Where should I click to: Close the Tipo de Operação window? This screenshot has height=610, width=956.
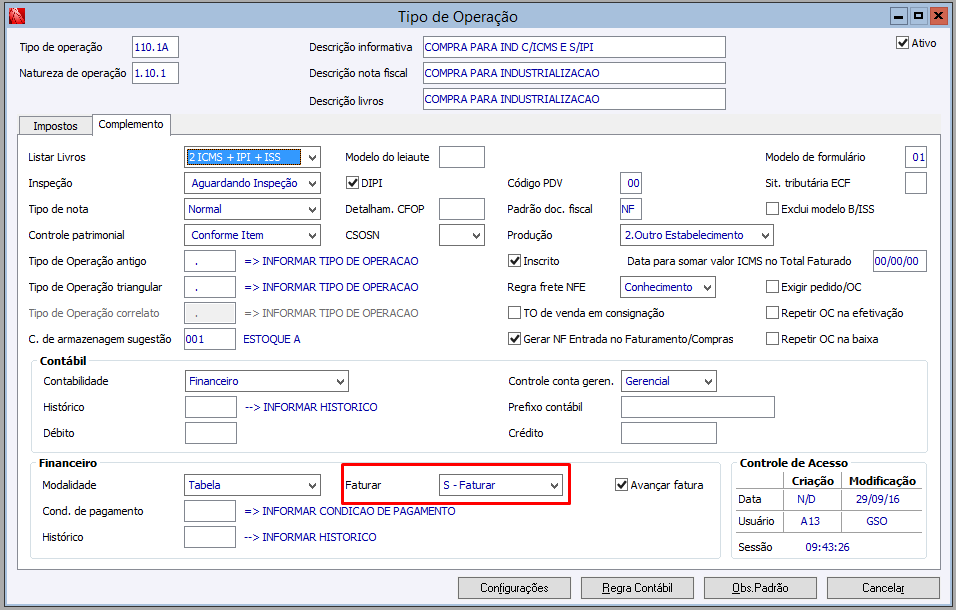(x=938, y=16)
